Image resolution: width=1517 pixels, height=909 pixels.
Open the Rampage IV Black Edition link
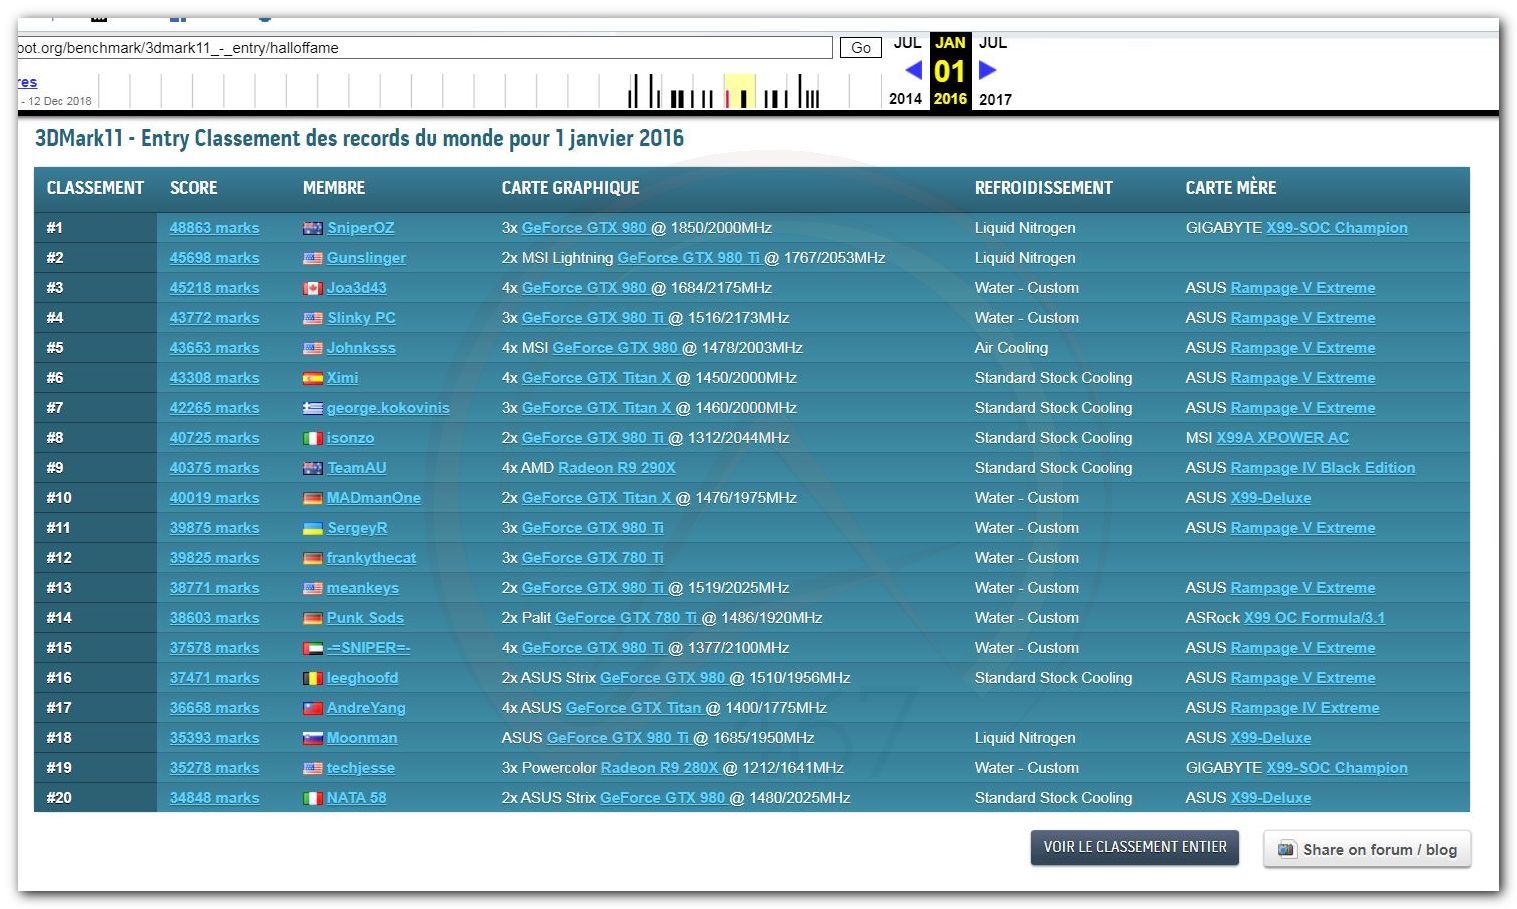(x=1322, y=468)
